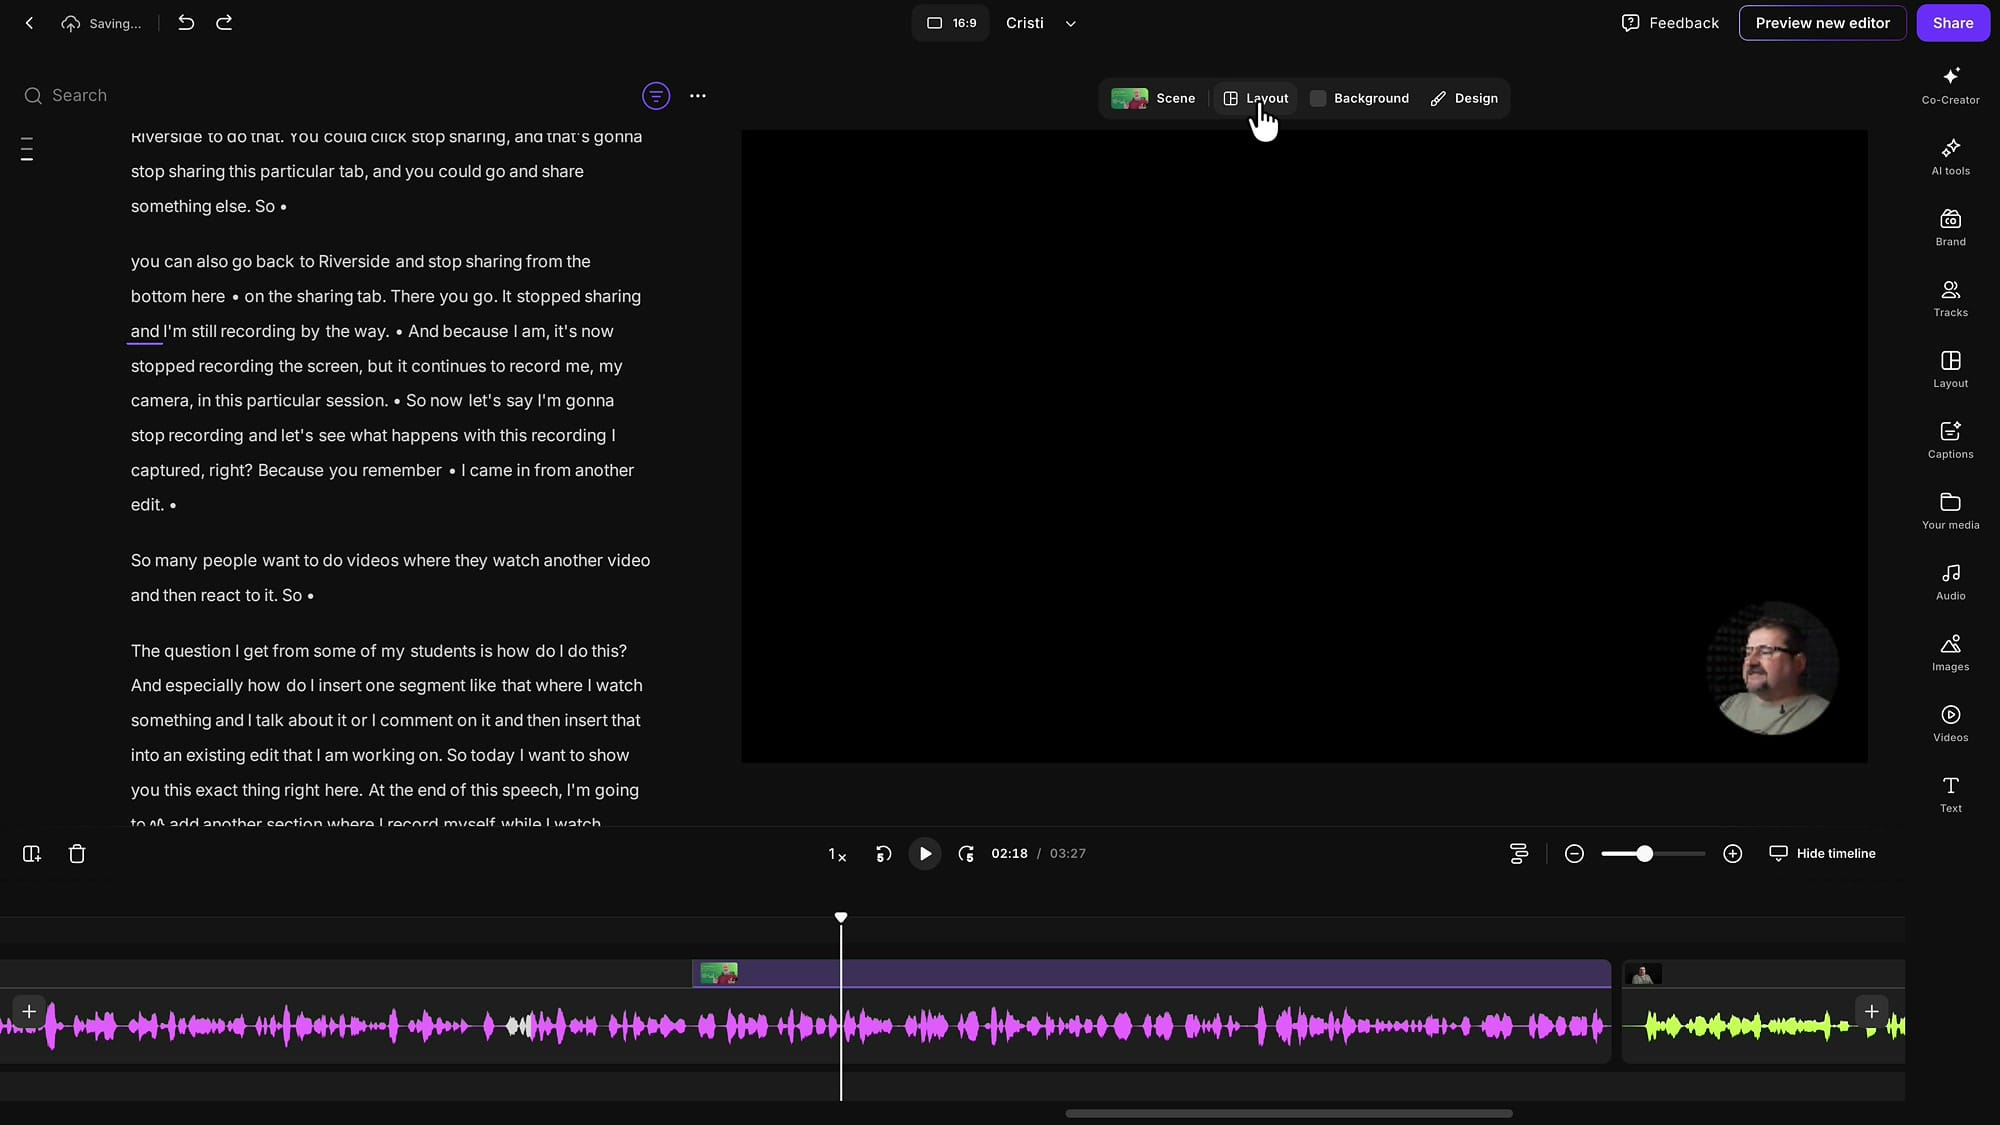
Task: Open the Feedback dialog
Action: point(1670,23)
